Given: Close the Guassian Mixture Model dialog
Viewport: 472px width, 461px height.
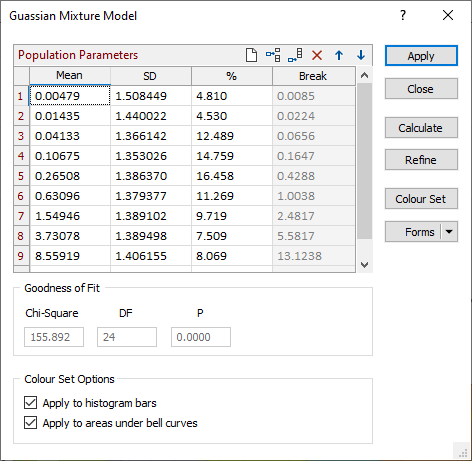Looking at the screenshot, I should pos(448,15).
